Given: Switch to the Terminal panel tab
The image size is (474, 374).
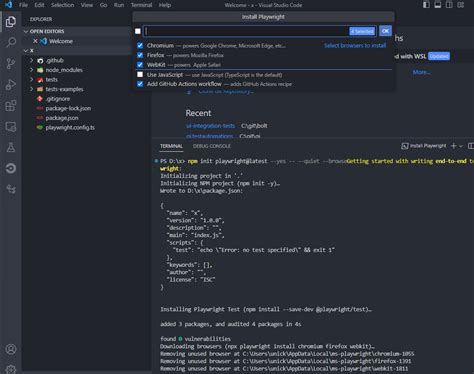Looking at the screenshot, I should (x=171, y=146).
